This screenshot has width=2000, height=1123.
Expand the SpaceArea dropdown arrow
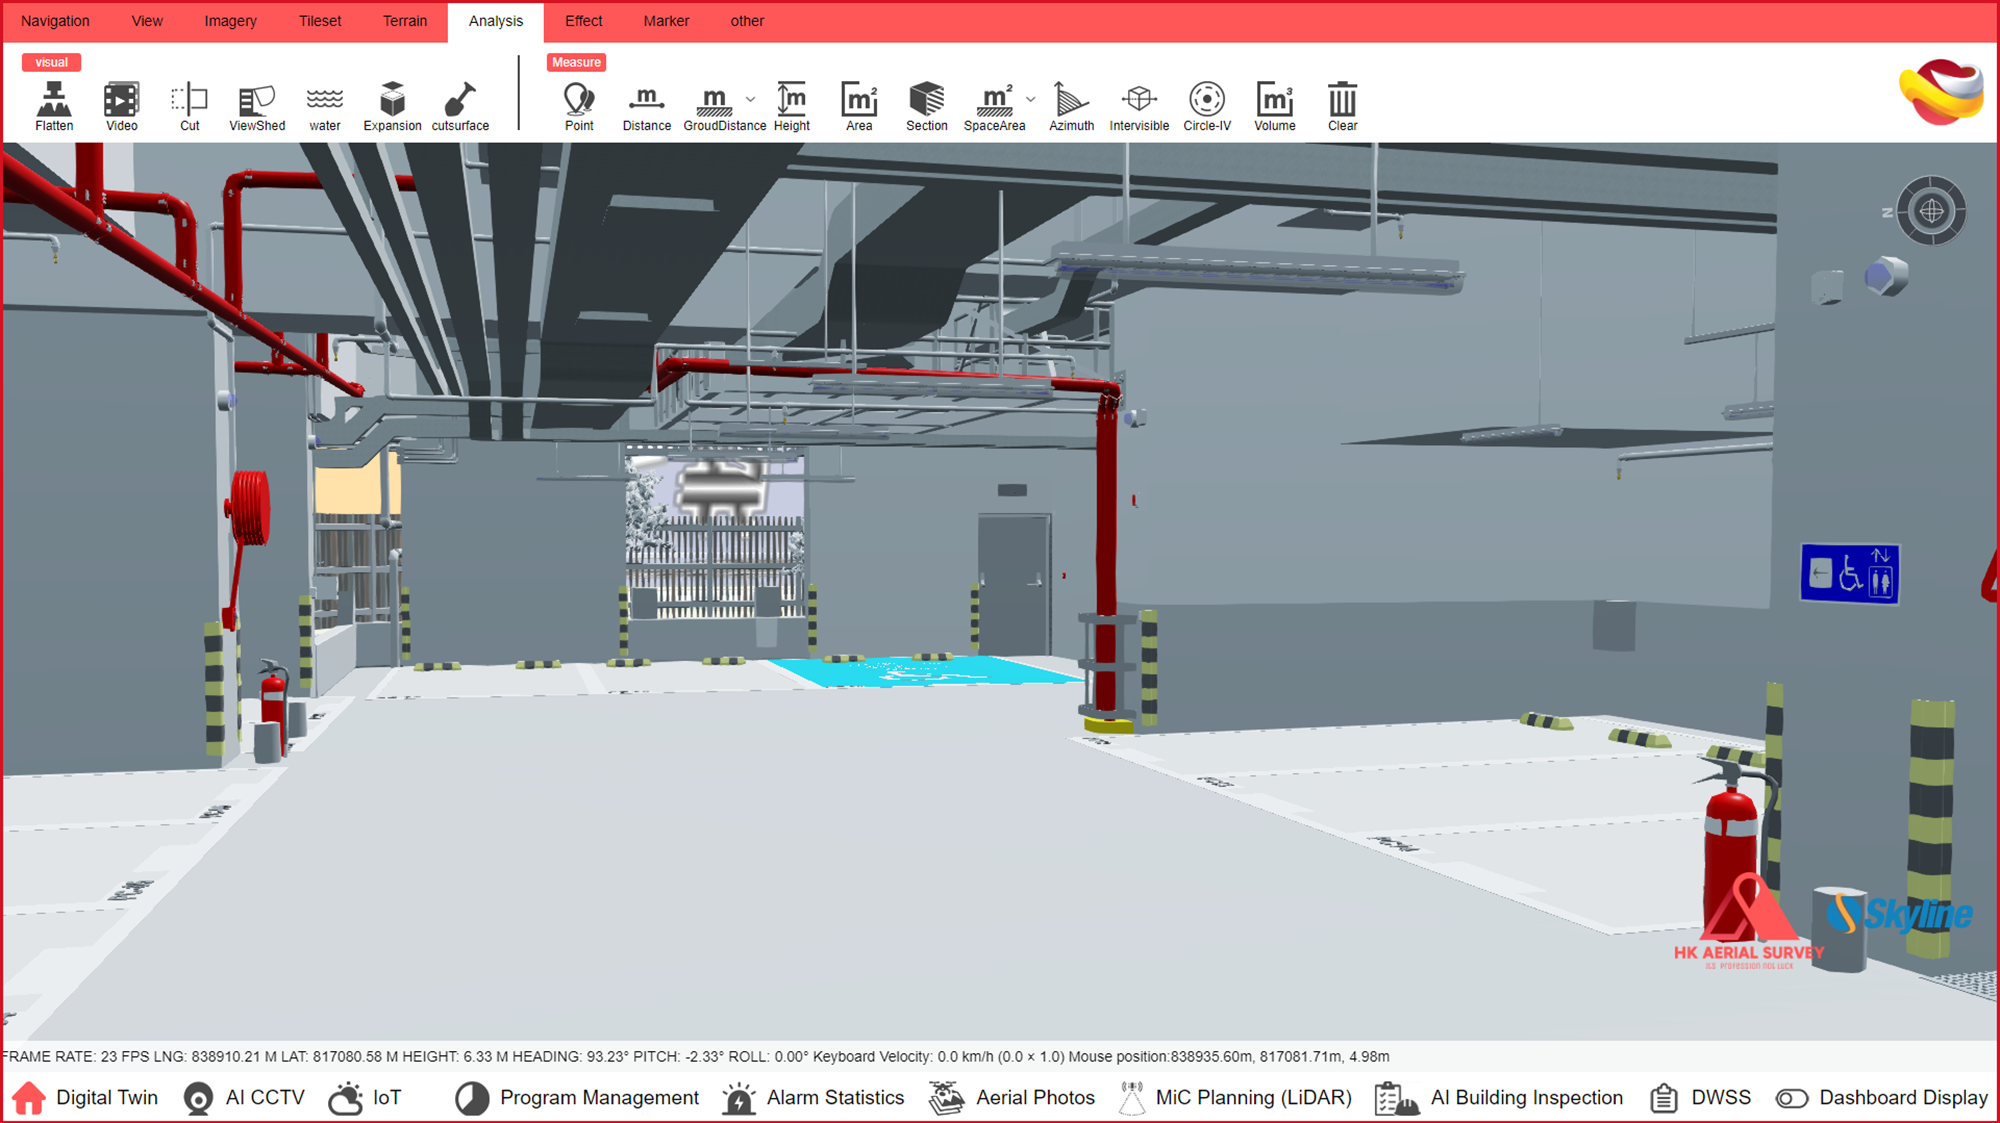tap(1031, 99)
